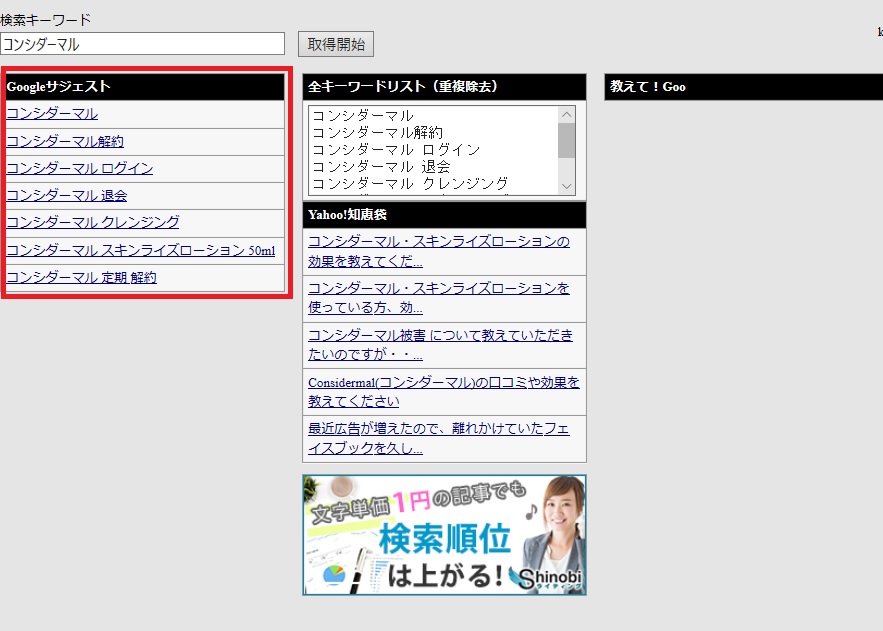
Task: Click the 検索キーワード text input field
Action: tap(143, 44)
